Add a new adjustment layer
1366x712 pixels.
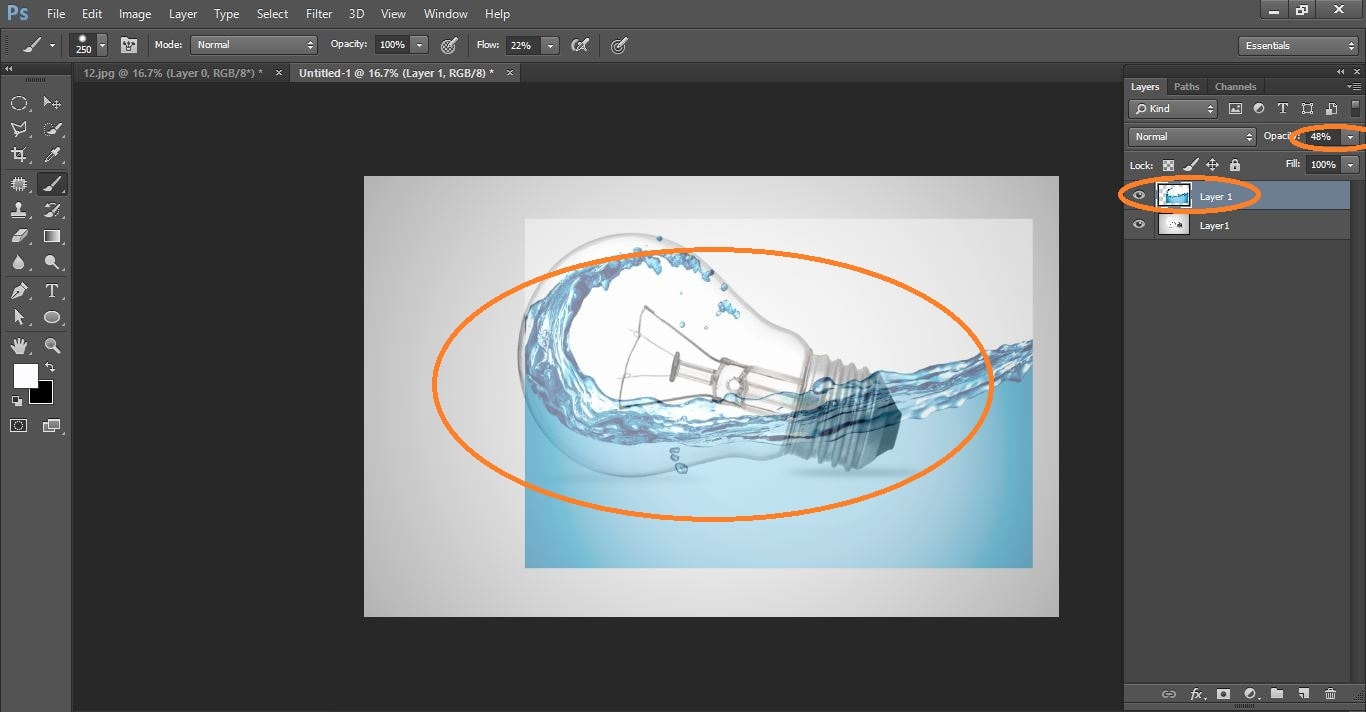(x=1251, y=694)
